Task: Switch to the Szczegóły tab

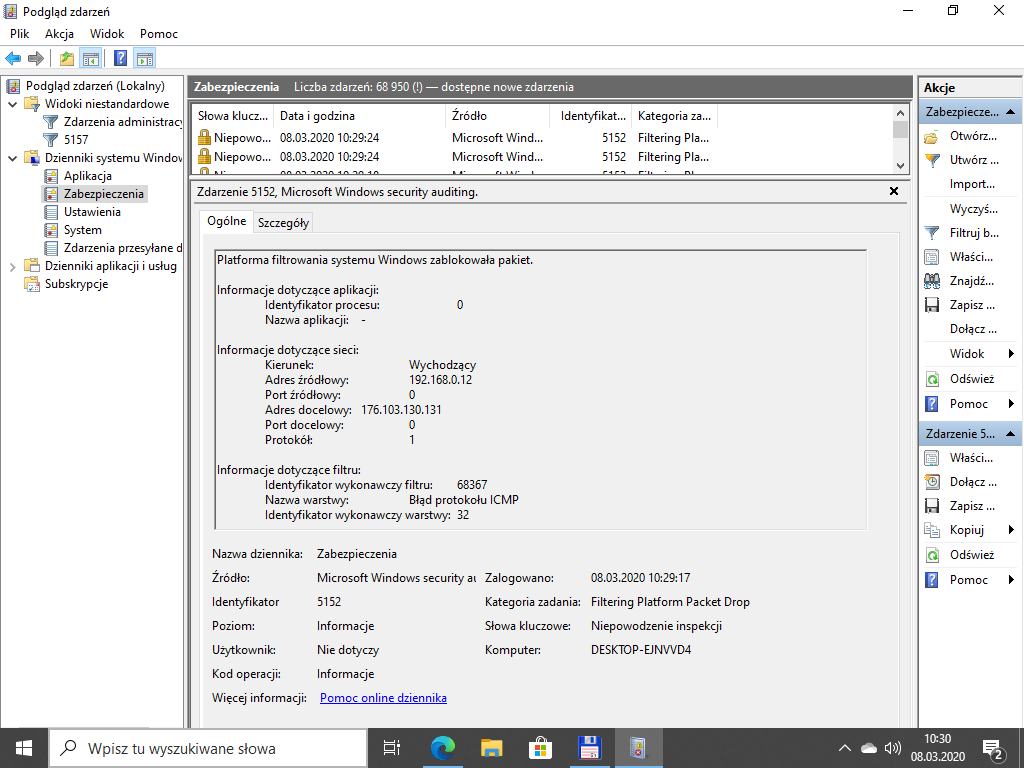Action: [283, 223]
